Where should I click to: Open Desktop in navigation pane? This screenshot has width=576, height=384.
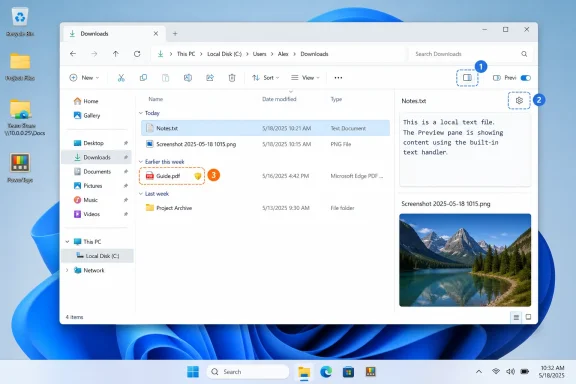[97, 143]
